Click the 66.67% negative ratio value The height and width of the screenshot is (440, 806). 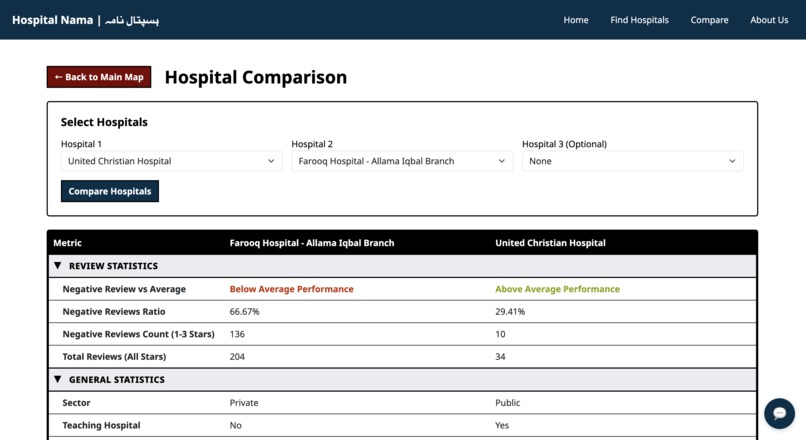tap(244, 311)
